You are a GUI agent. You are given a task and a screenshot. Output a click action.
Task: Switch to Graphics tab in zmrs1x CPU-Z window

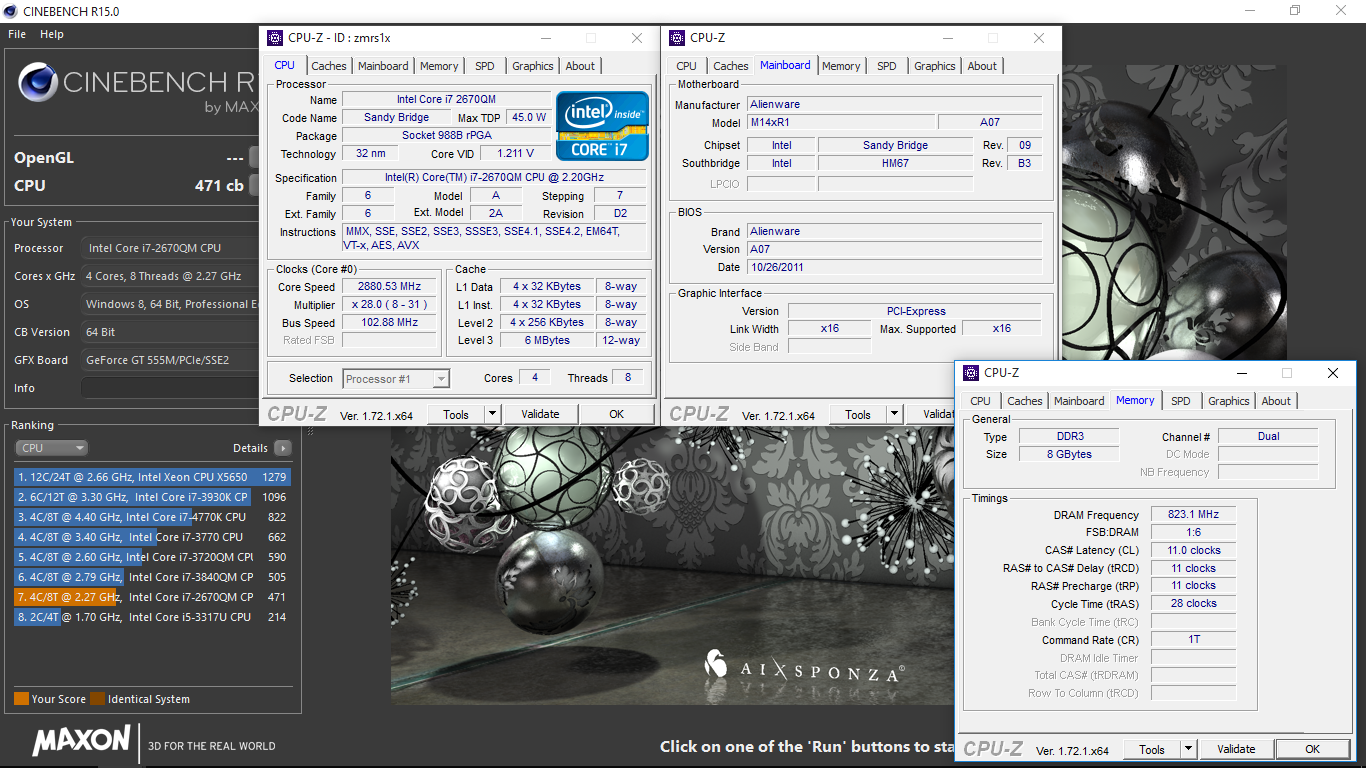click(533, 66)
